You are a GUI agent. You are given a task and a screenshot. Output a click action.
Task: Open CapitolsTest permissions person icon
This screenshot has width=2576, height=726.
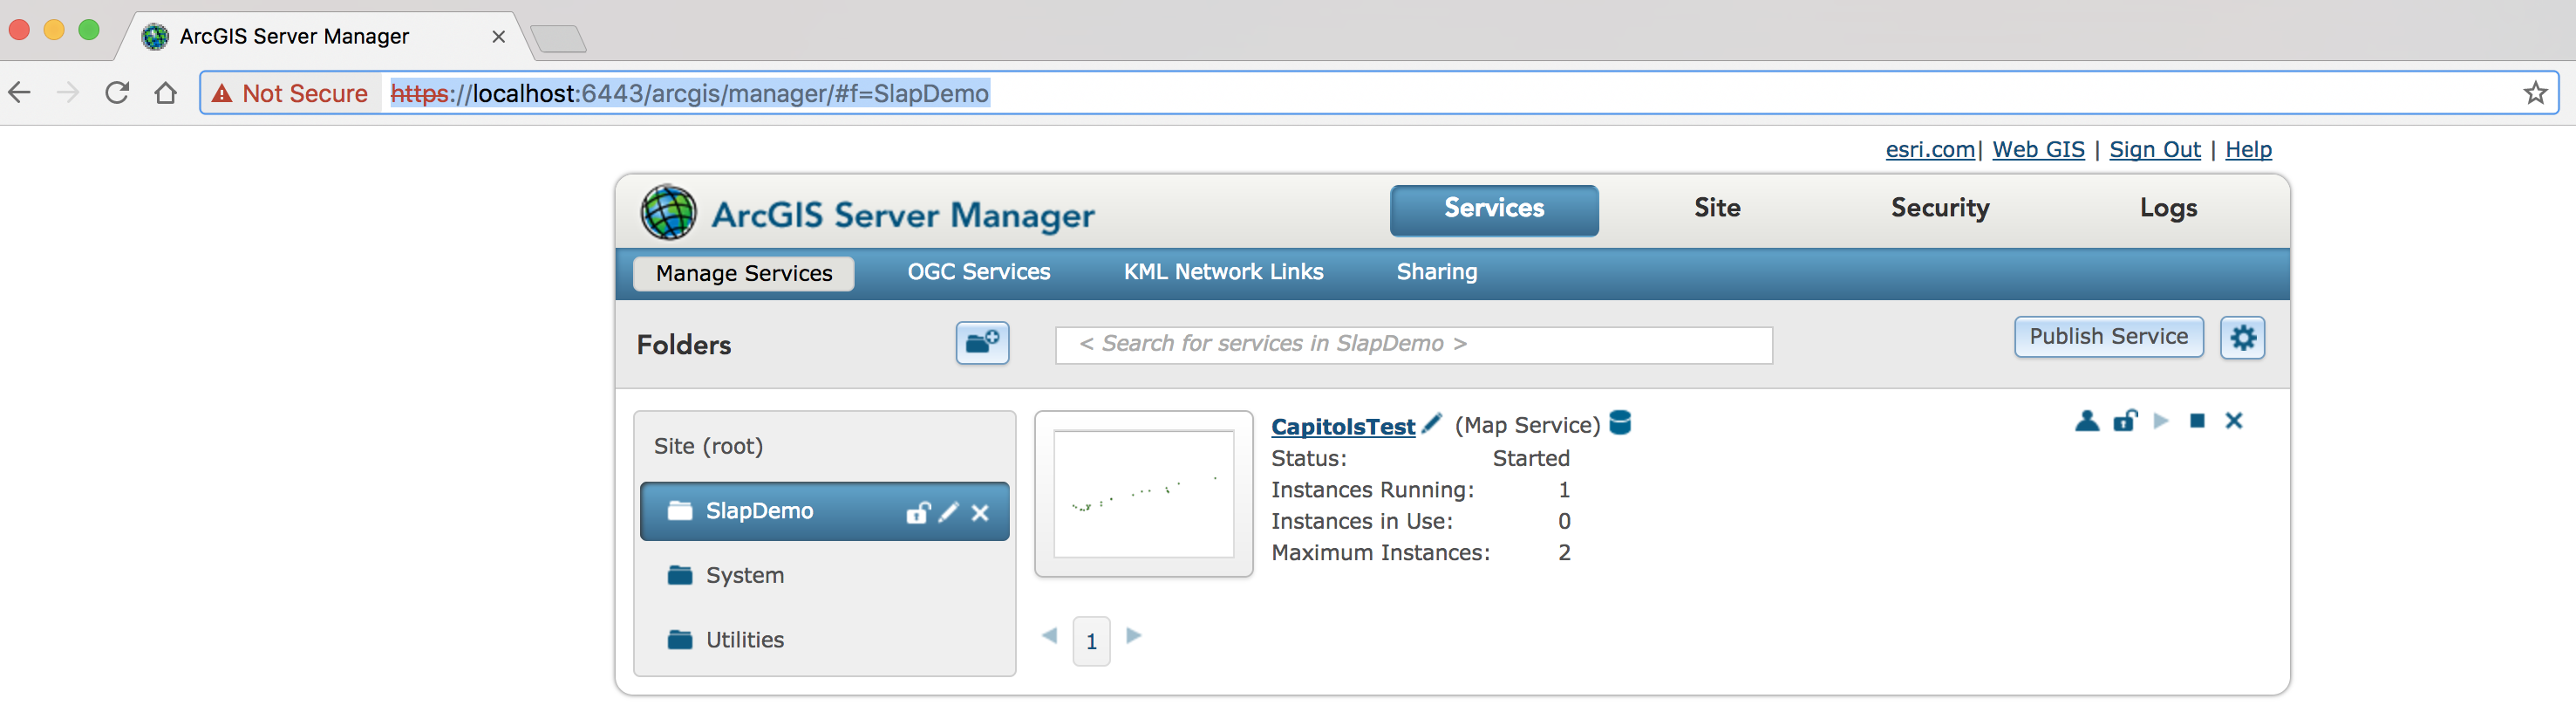pyautogui.click(x=2087, y=421)
